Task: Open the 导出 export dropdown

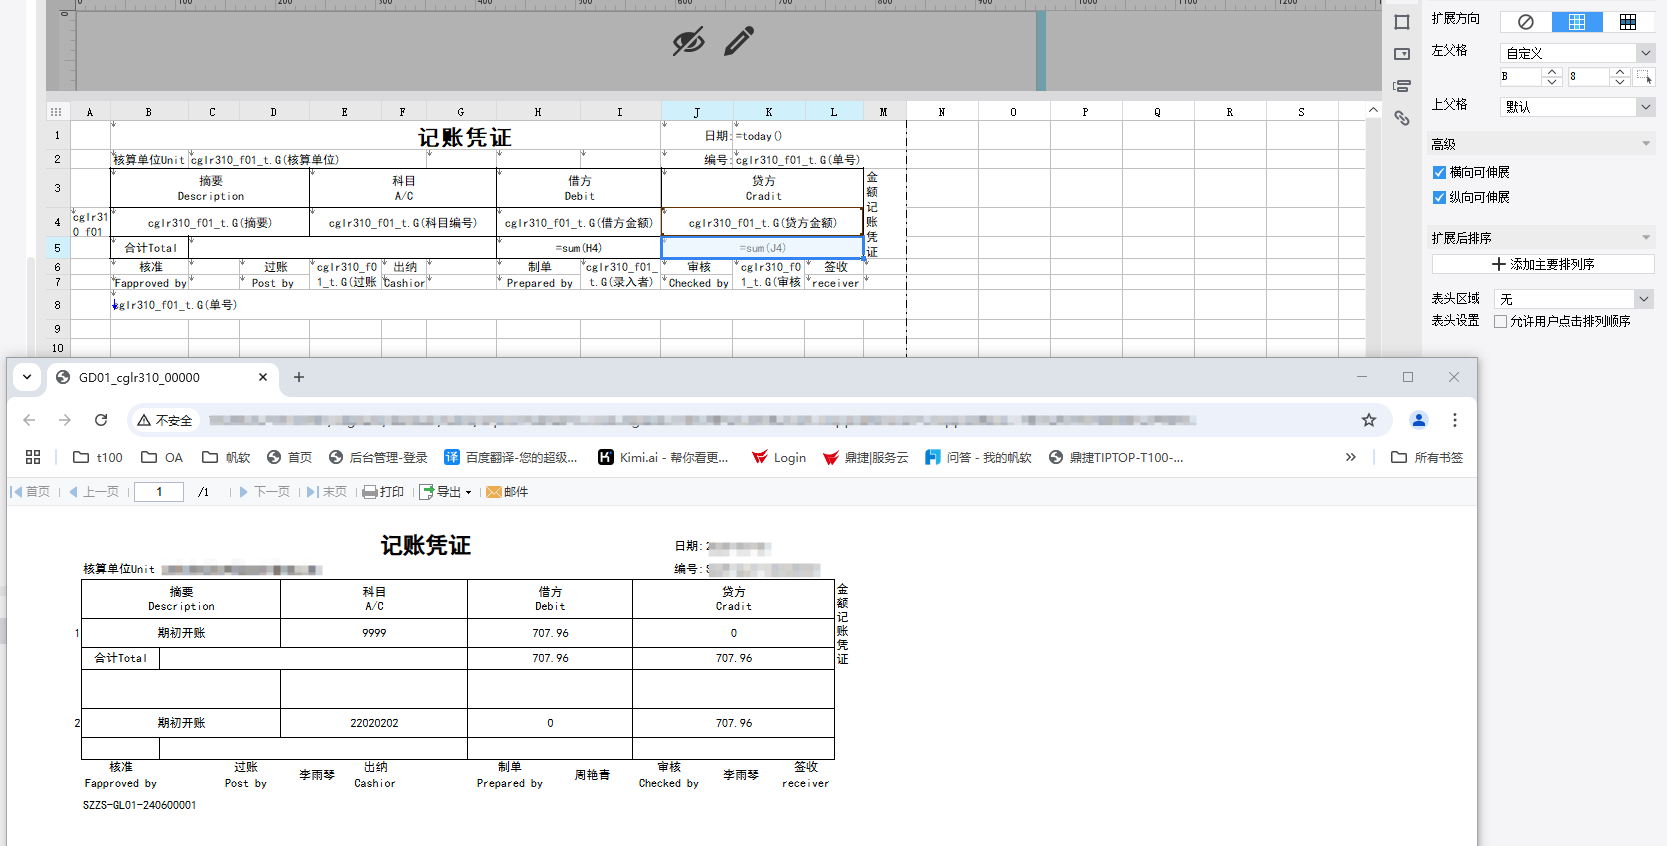Action: (445, 491)
